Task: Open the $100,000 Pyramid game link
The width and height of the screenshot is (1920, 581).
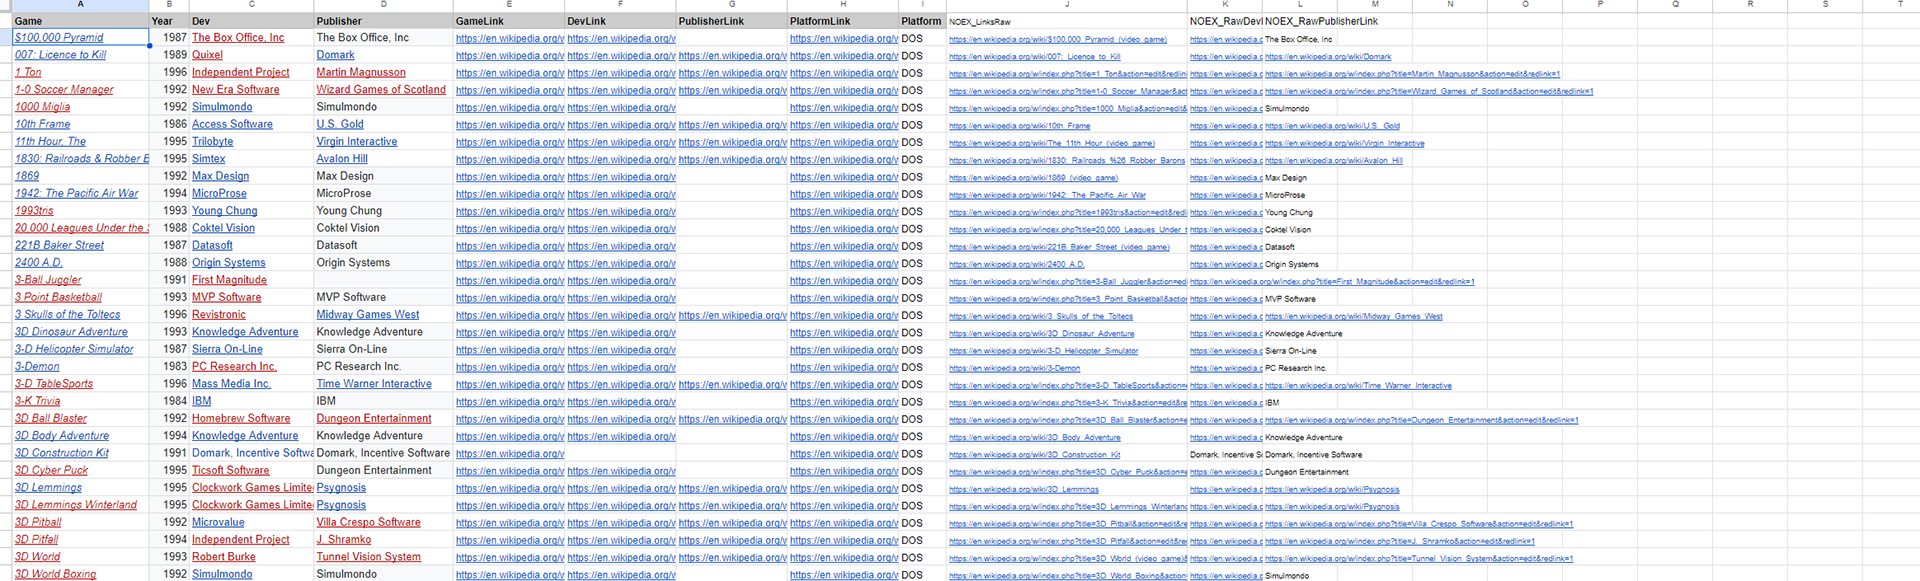Action: pos(59,38)
